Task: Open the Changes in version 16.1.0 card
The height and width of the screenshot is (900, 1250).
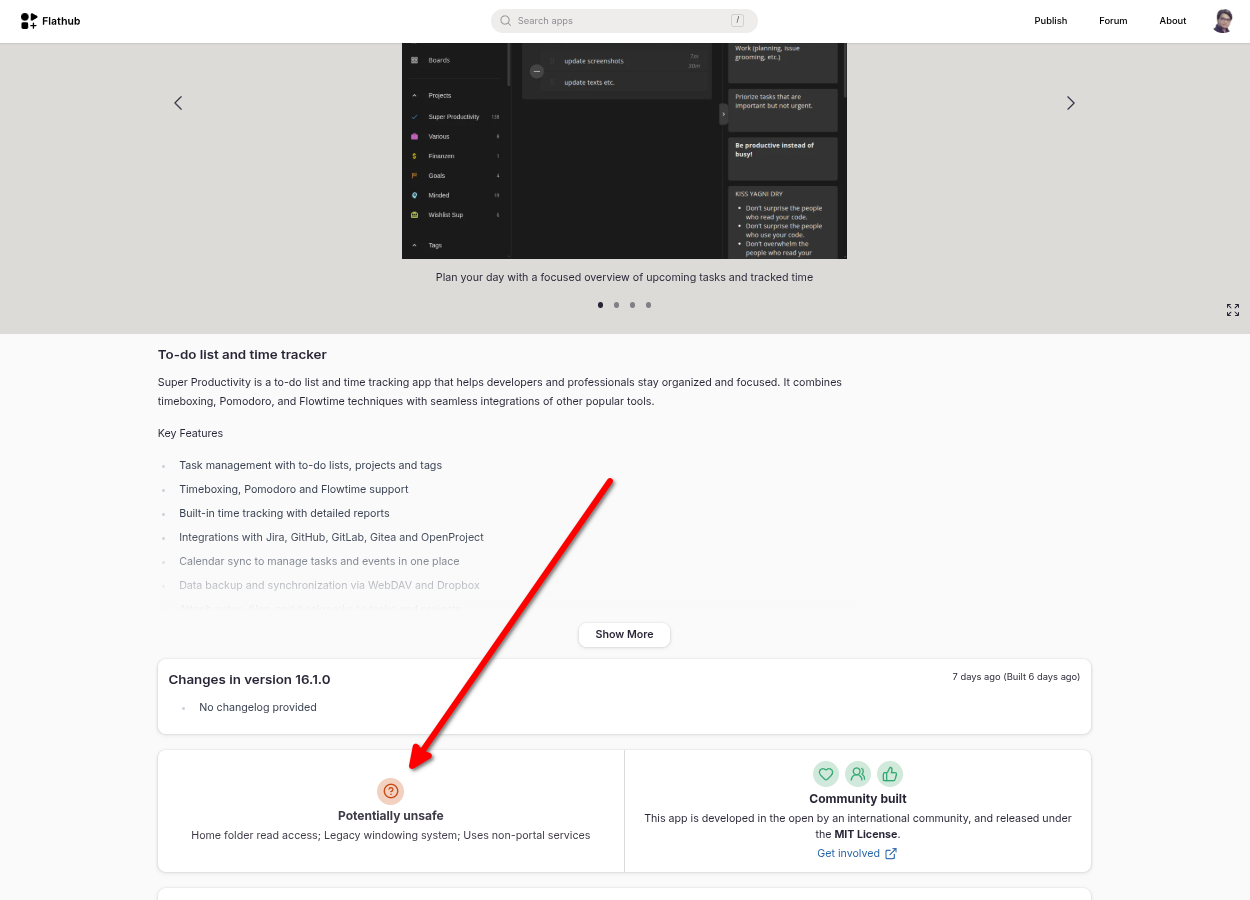Action: coord(624,696)
